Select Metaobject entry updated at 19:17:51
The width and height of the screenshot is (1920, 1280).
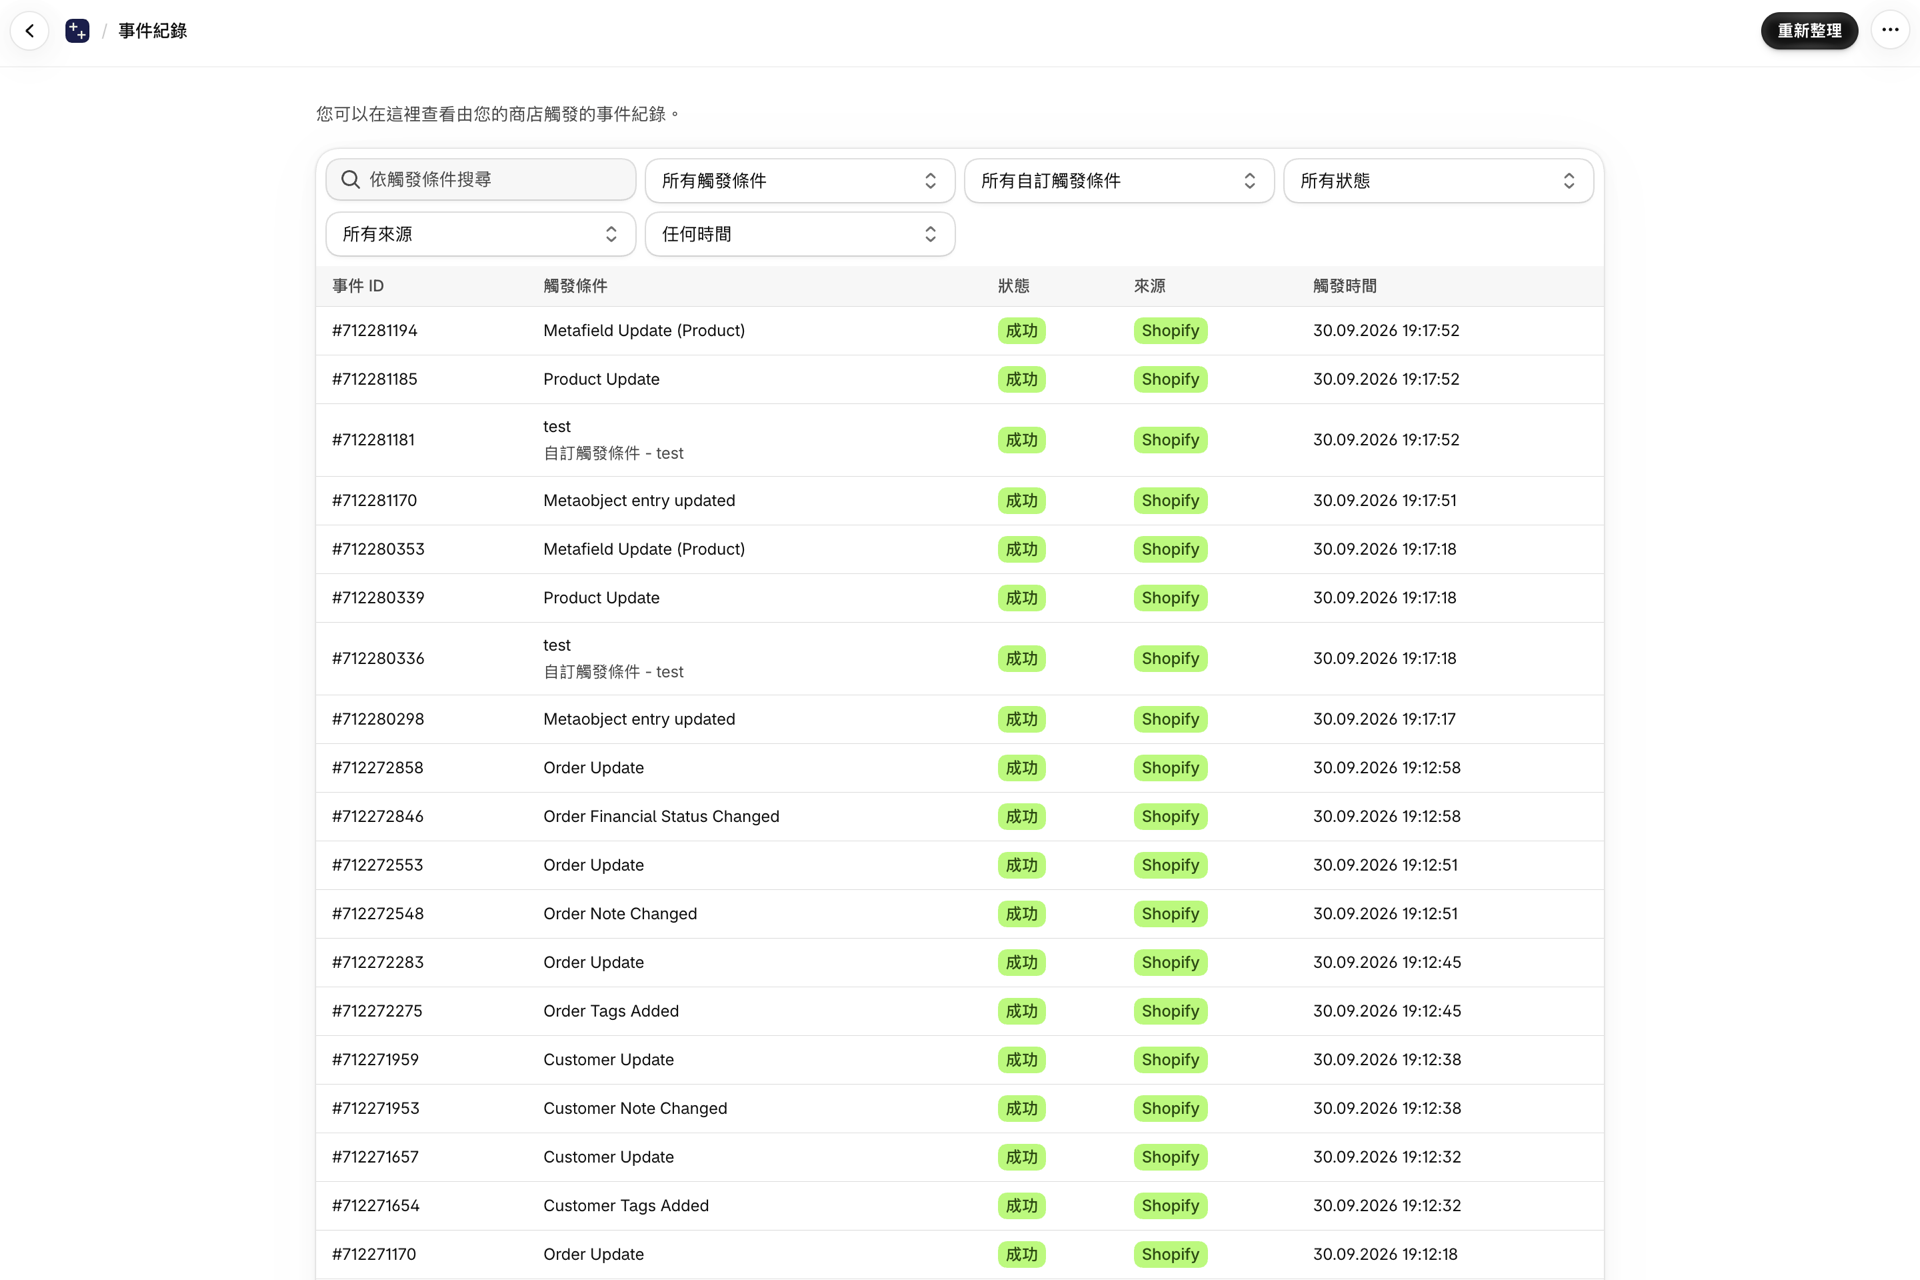coord(639,501)
